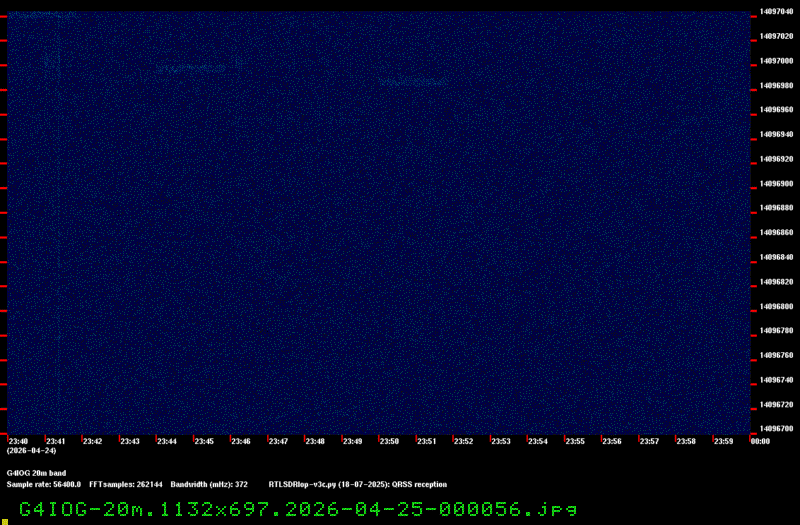
Task: Click the "G4IOG 20m band" title text
Action: 36,473
